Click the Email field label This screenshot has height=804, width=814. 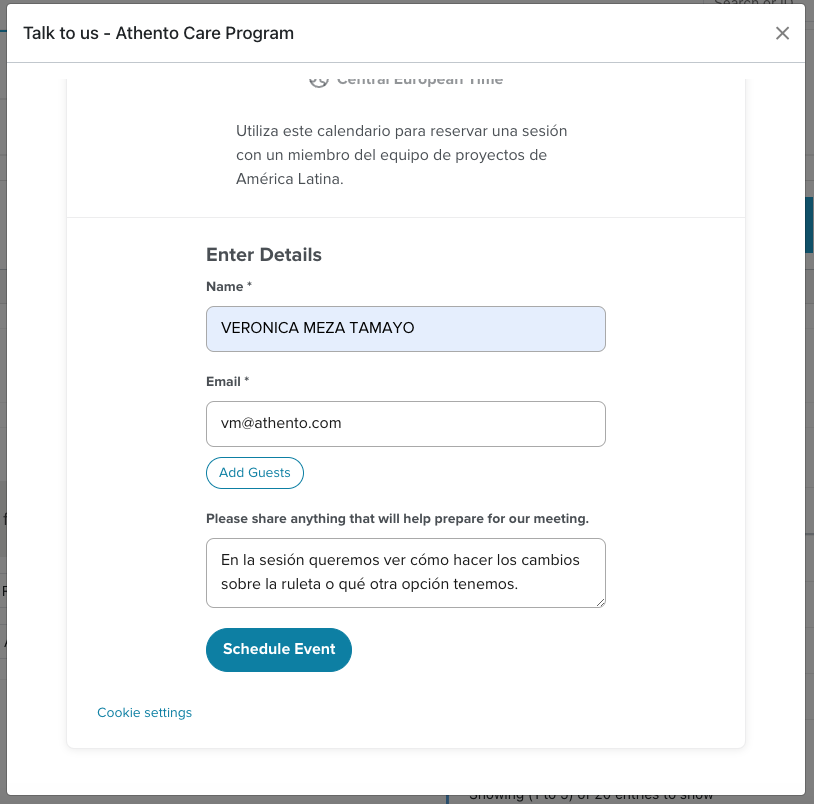tap(227, 381)
